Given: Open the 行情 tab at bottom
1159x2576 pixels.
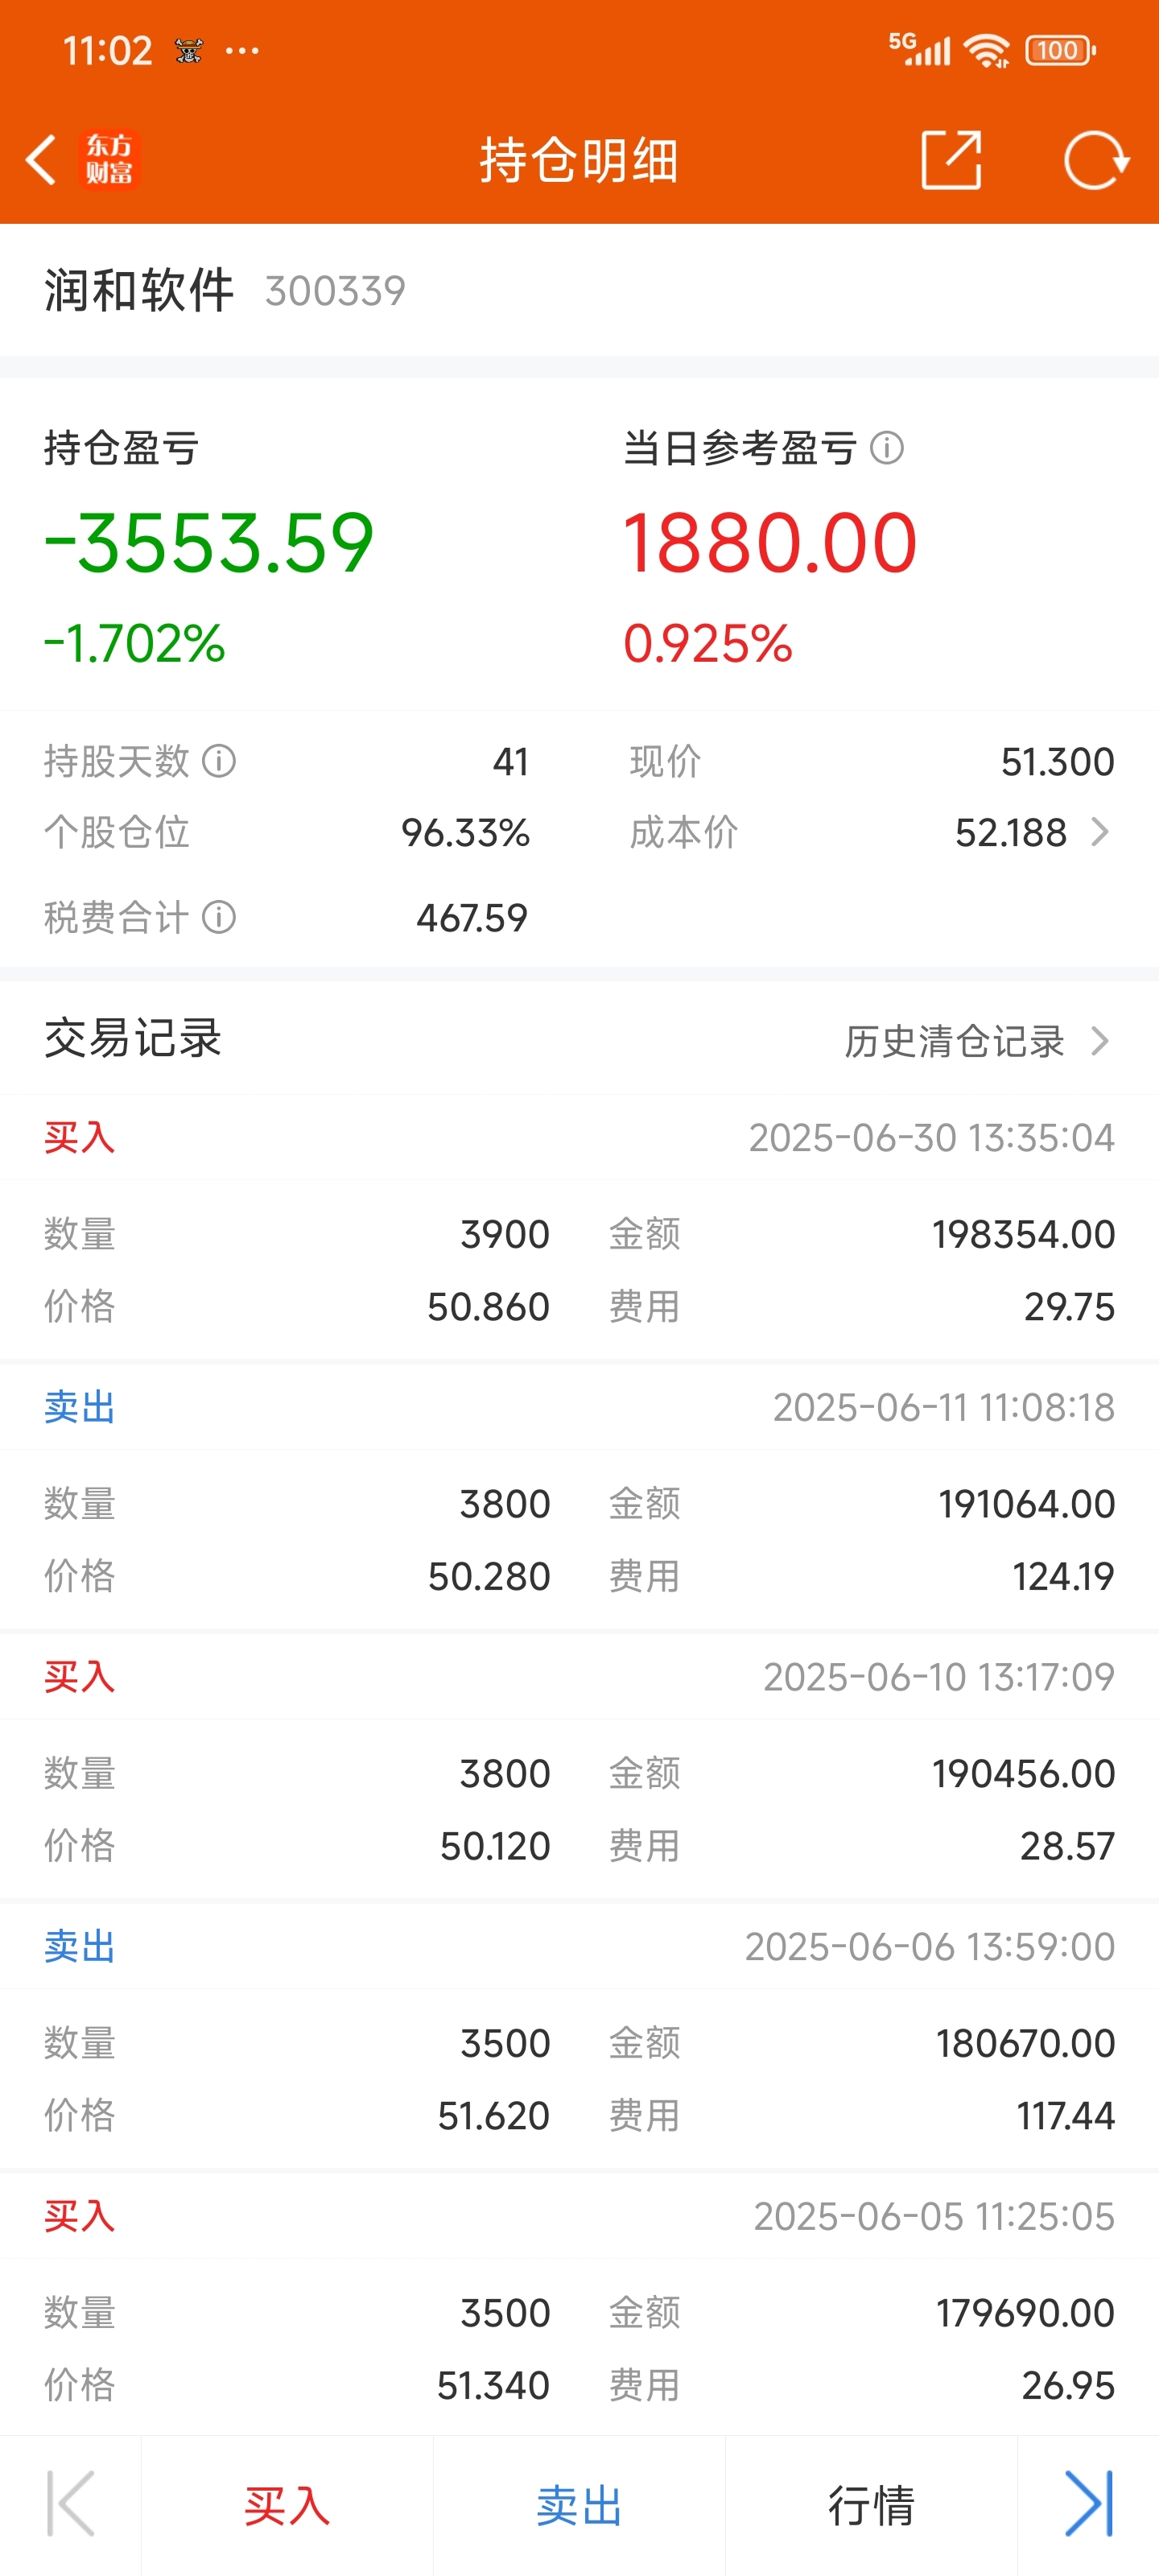Looking at the screenshot, I should (x=871, y=2505).
